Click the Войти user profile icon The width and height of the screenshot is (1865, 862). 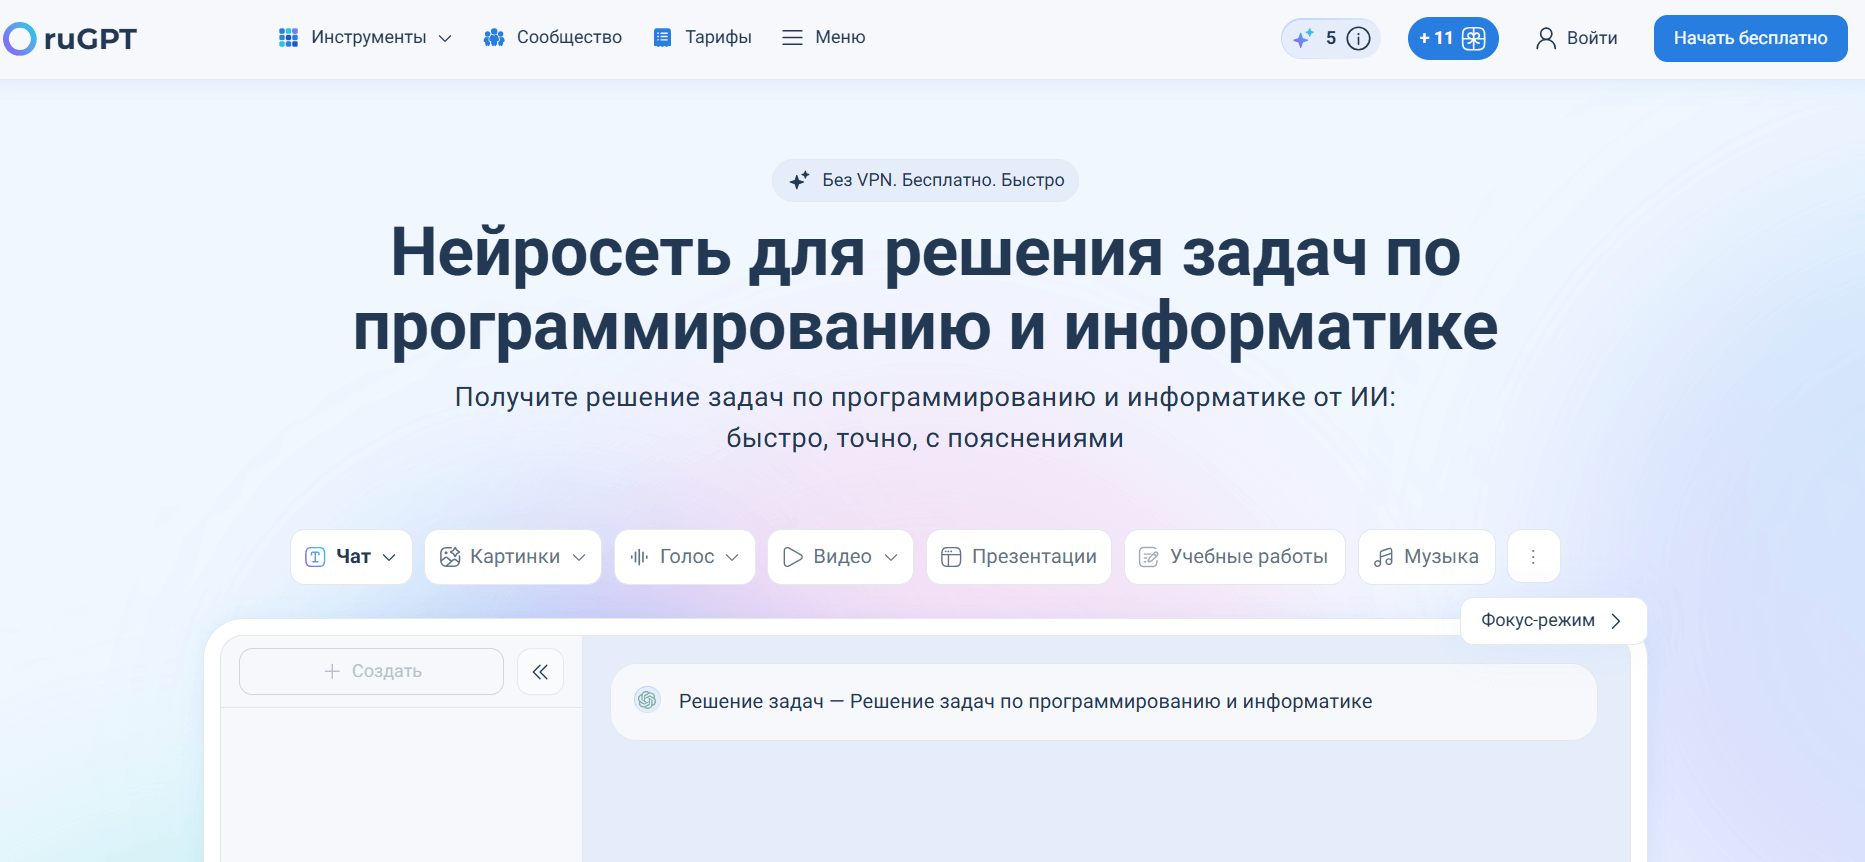tap(1546, 39)
